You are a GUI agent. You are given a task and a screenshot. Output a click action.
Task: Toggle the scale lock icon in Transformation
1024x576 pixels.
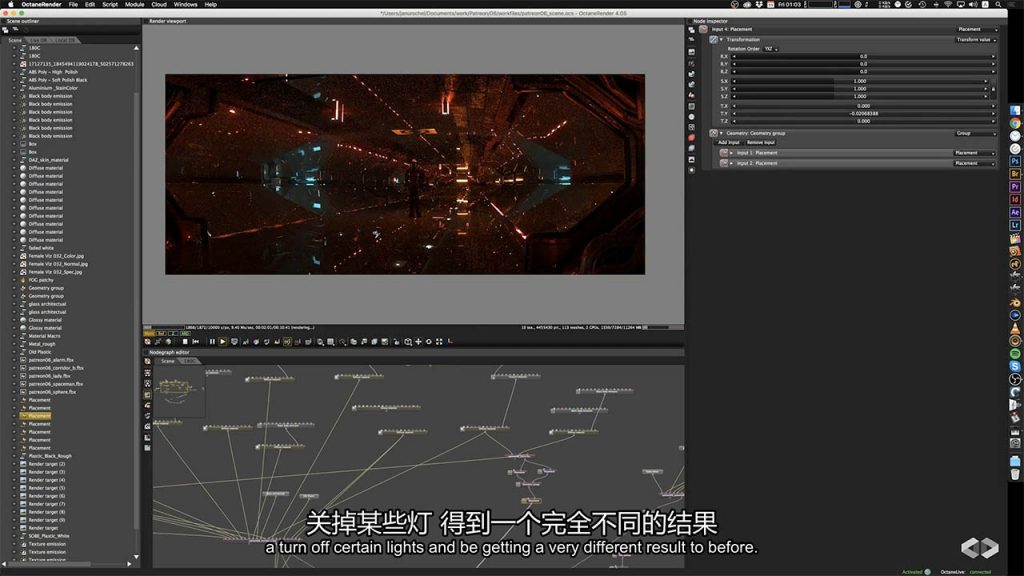pos(992,89)
